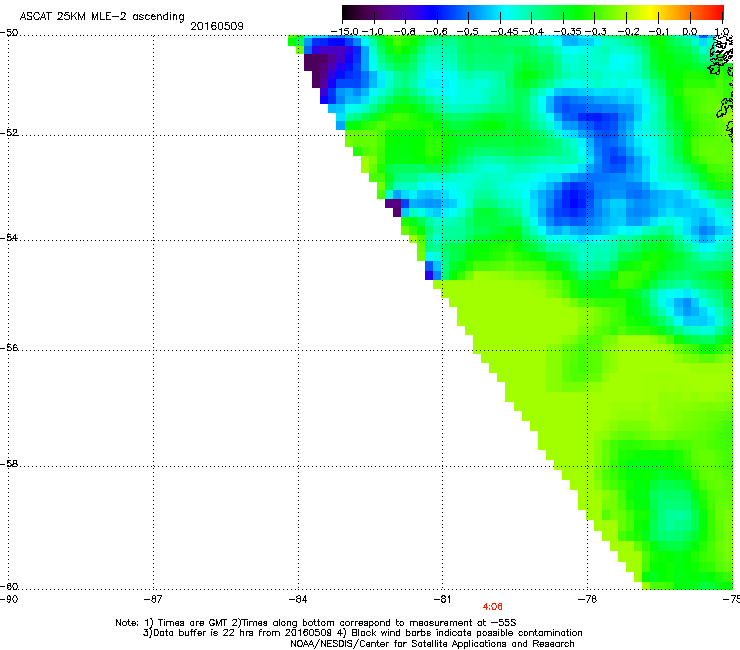Click the longitude label -84
This screenshot has height=650, width=740.
(x=298, y=599)
